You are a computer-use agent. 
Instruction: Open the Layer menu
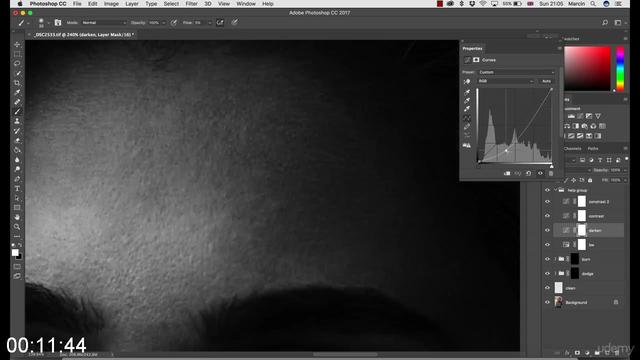click(x=132, y=4)
